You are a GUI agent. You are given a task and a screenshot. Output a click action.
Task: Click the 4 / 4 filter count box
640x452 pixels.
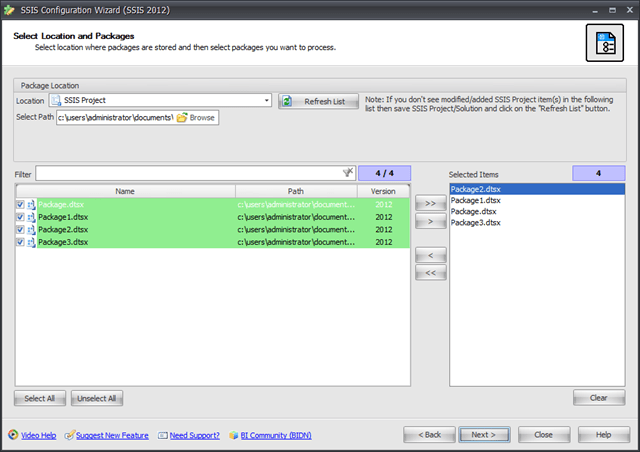tap(384, 173)
